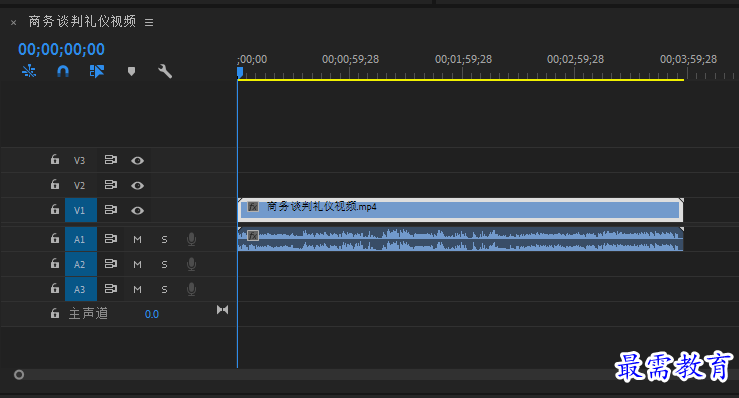Solo track A2 with S button
The height and width of the screenshot is (398, 739).
pos(164,265)
